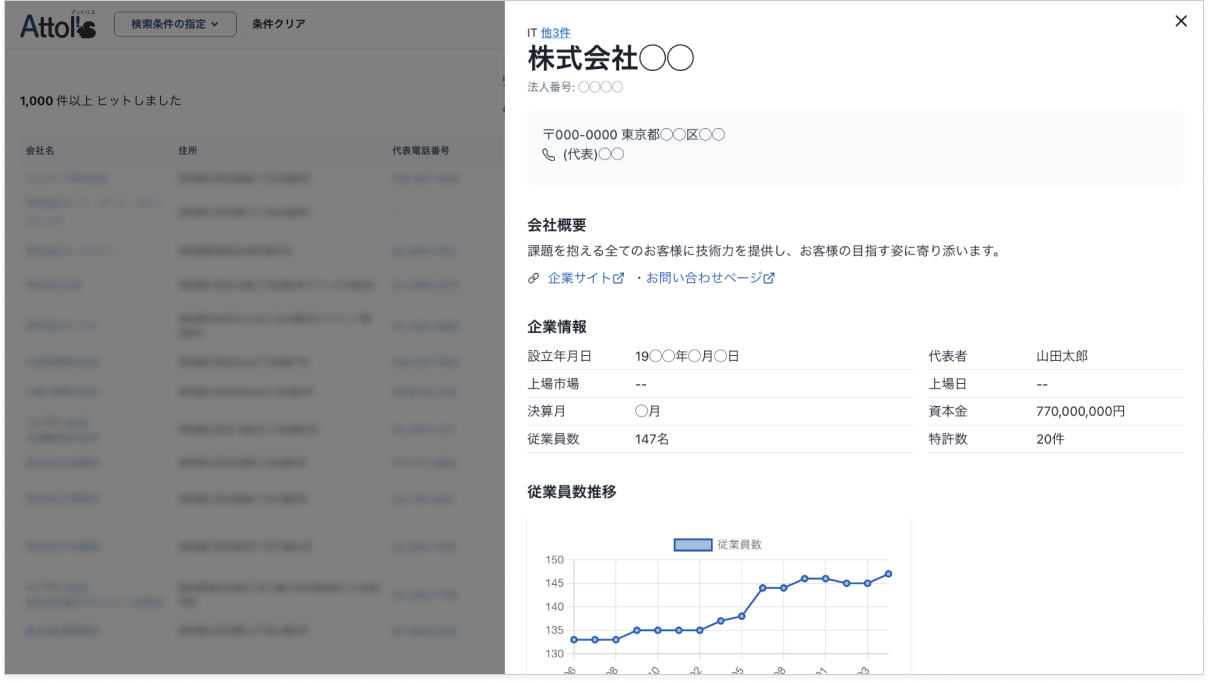Click the last data point on employee chart
1208x683 pixels.
tap(888, 574)
